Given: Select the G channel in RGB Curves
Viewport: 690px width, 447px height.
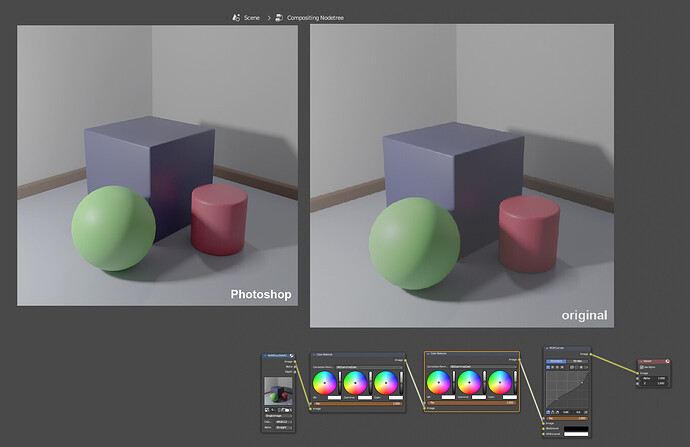Looking at the screenshot, I should click(x=557, y=367).
